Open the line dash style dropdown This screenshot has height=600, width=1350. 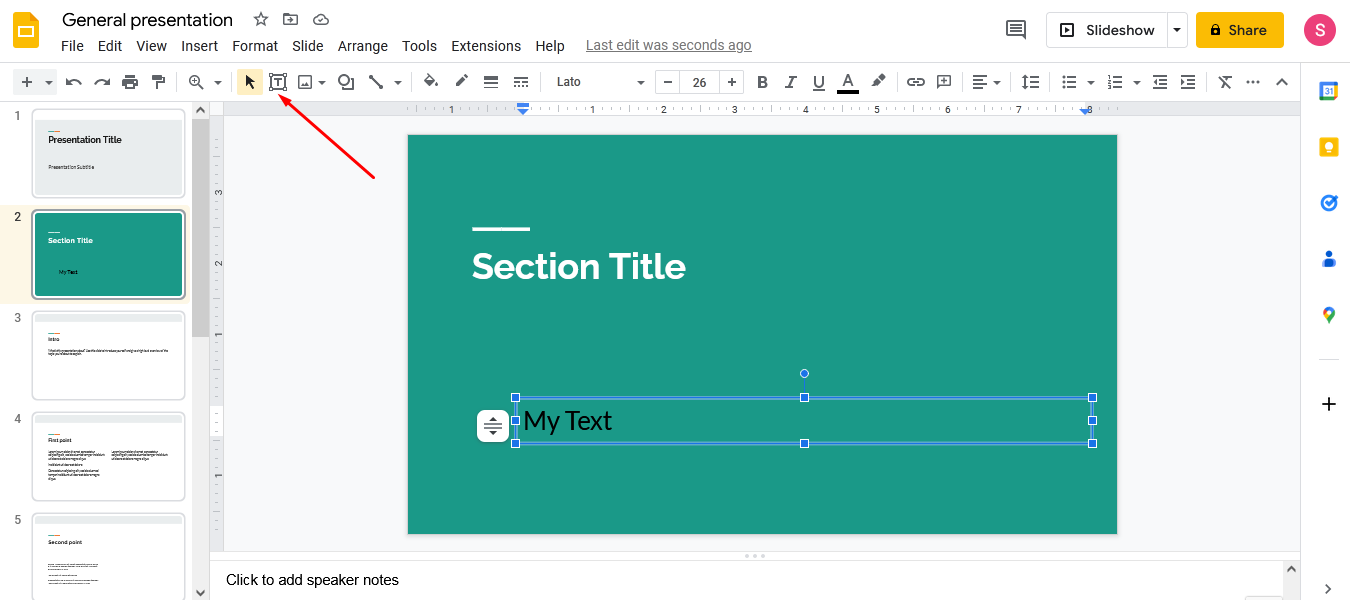[x=520, y=81]
